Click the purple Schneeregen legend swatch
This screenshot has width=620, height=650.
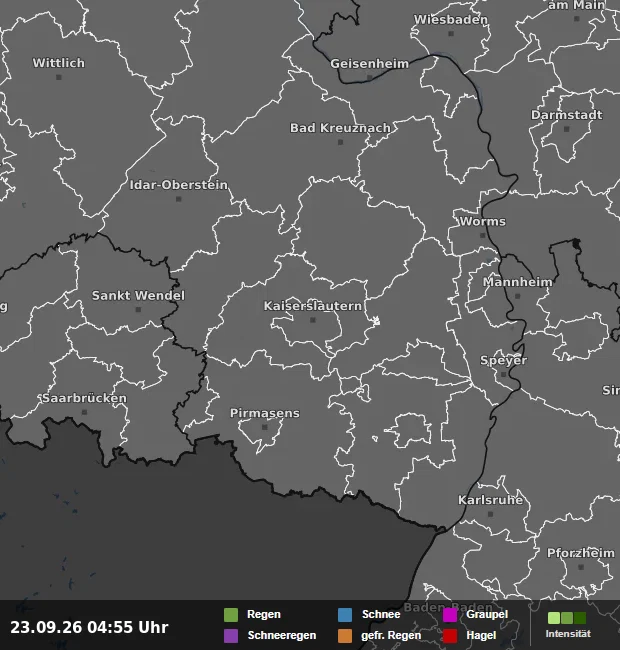(x=231, y=636)
